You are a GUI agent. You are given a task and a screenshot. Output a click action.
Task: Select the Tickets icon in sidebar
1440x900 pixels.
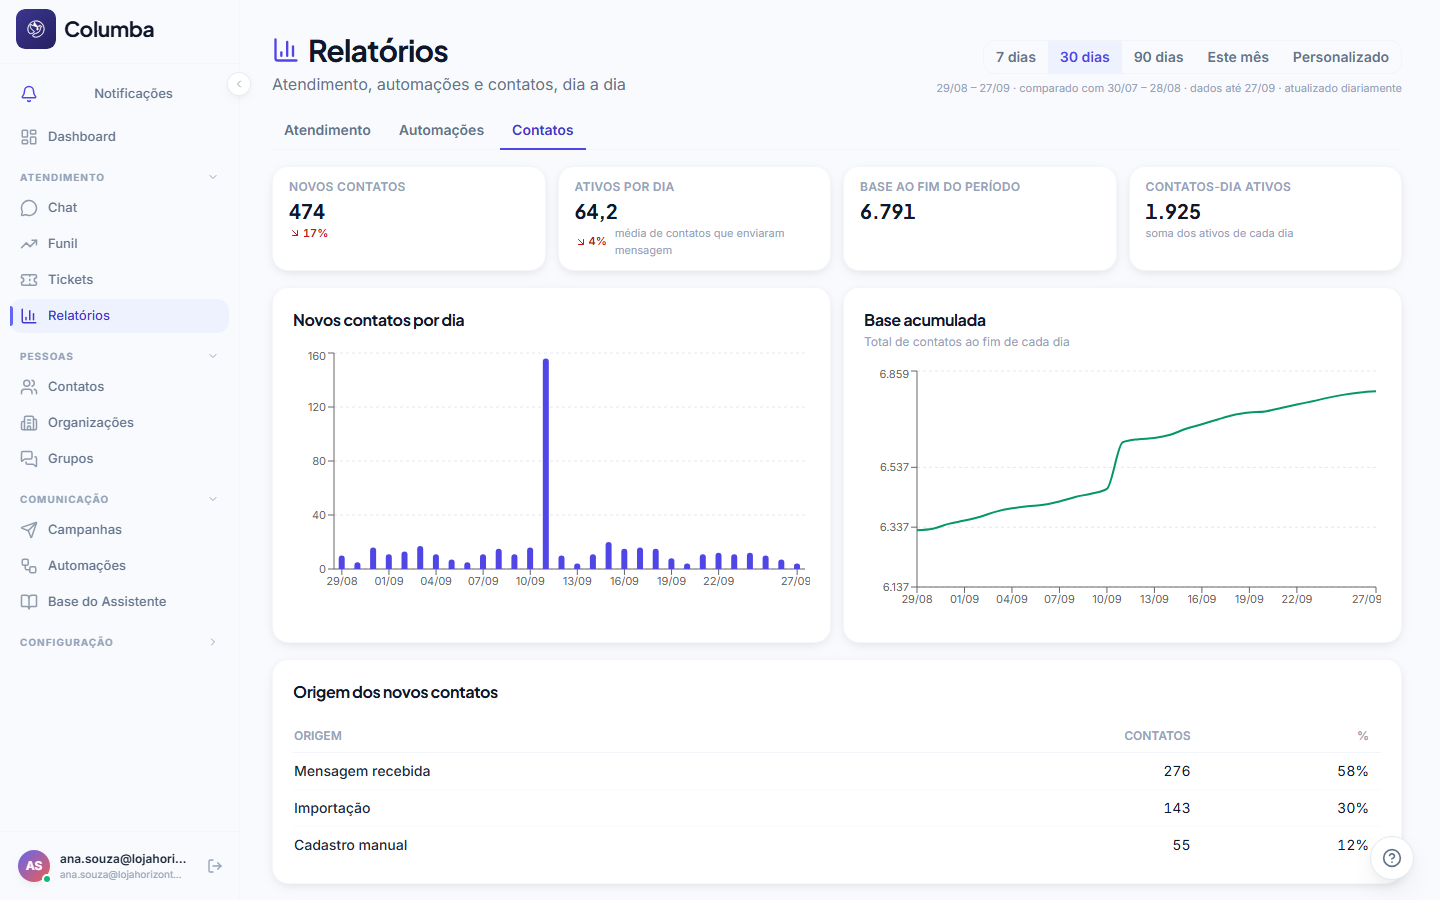pos(29,280)
